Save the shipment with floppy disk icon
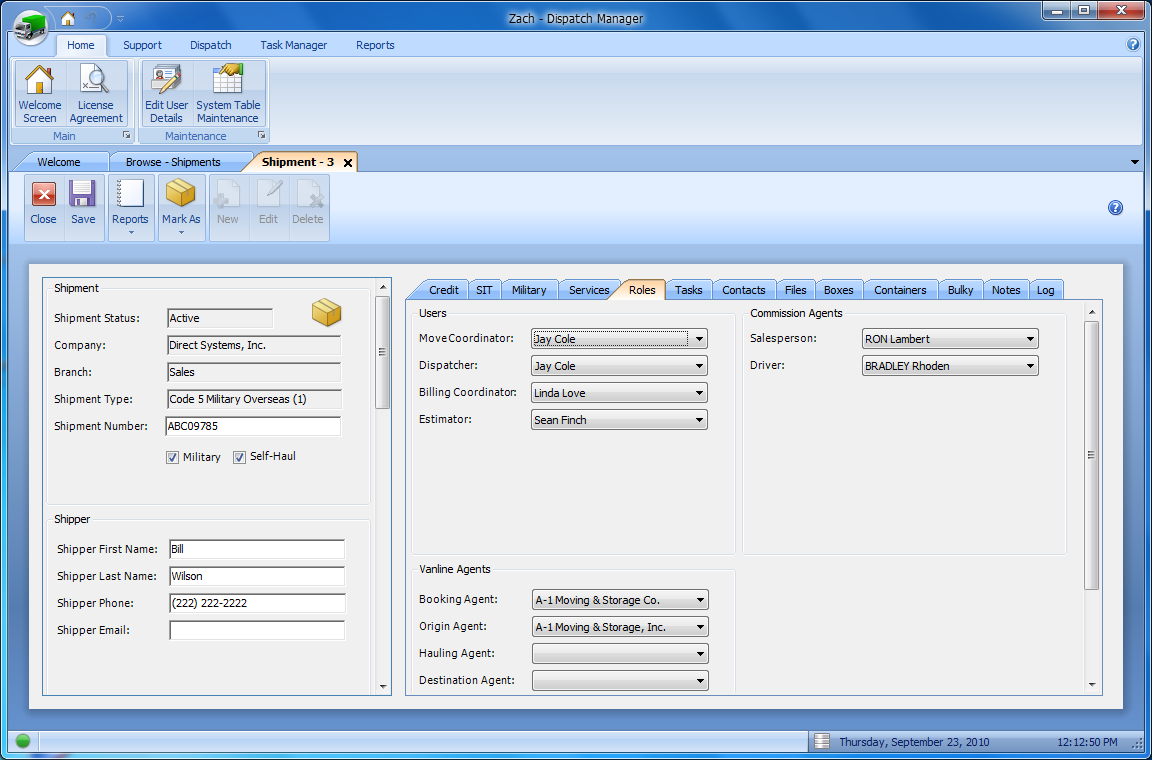Screen dimensions: 1152x760 pos(83,195)
